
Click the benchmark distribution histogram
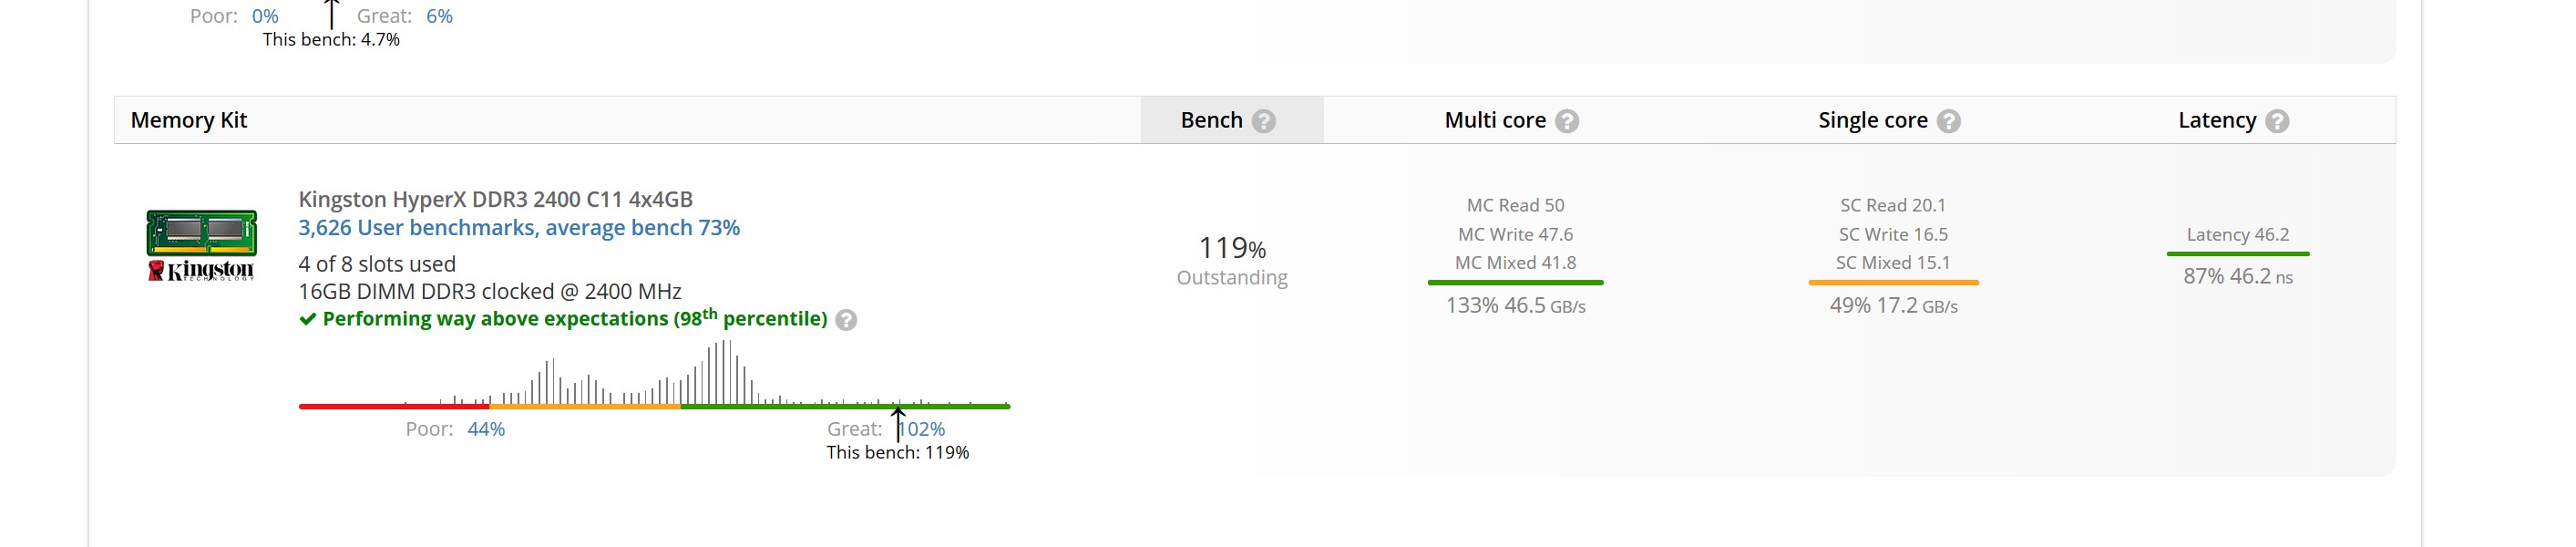[654, 375]
